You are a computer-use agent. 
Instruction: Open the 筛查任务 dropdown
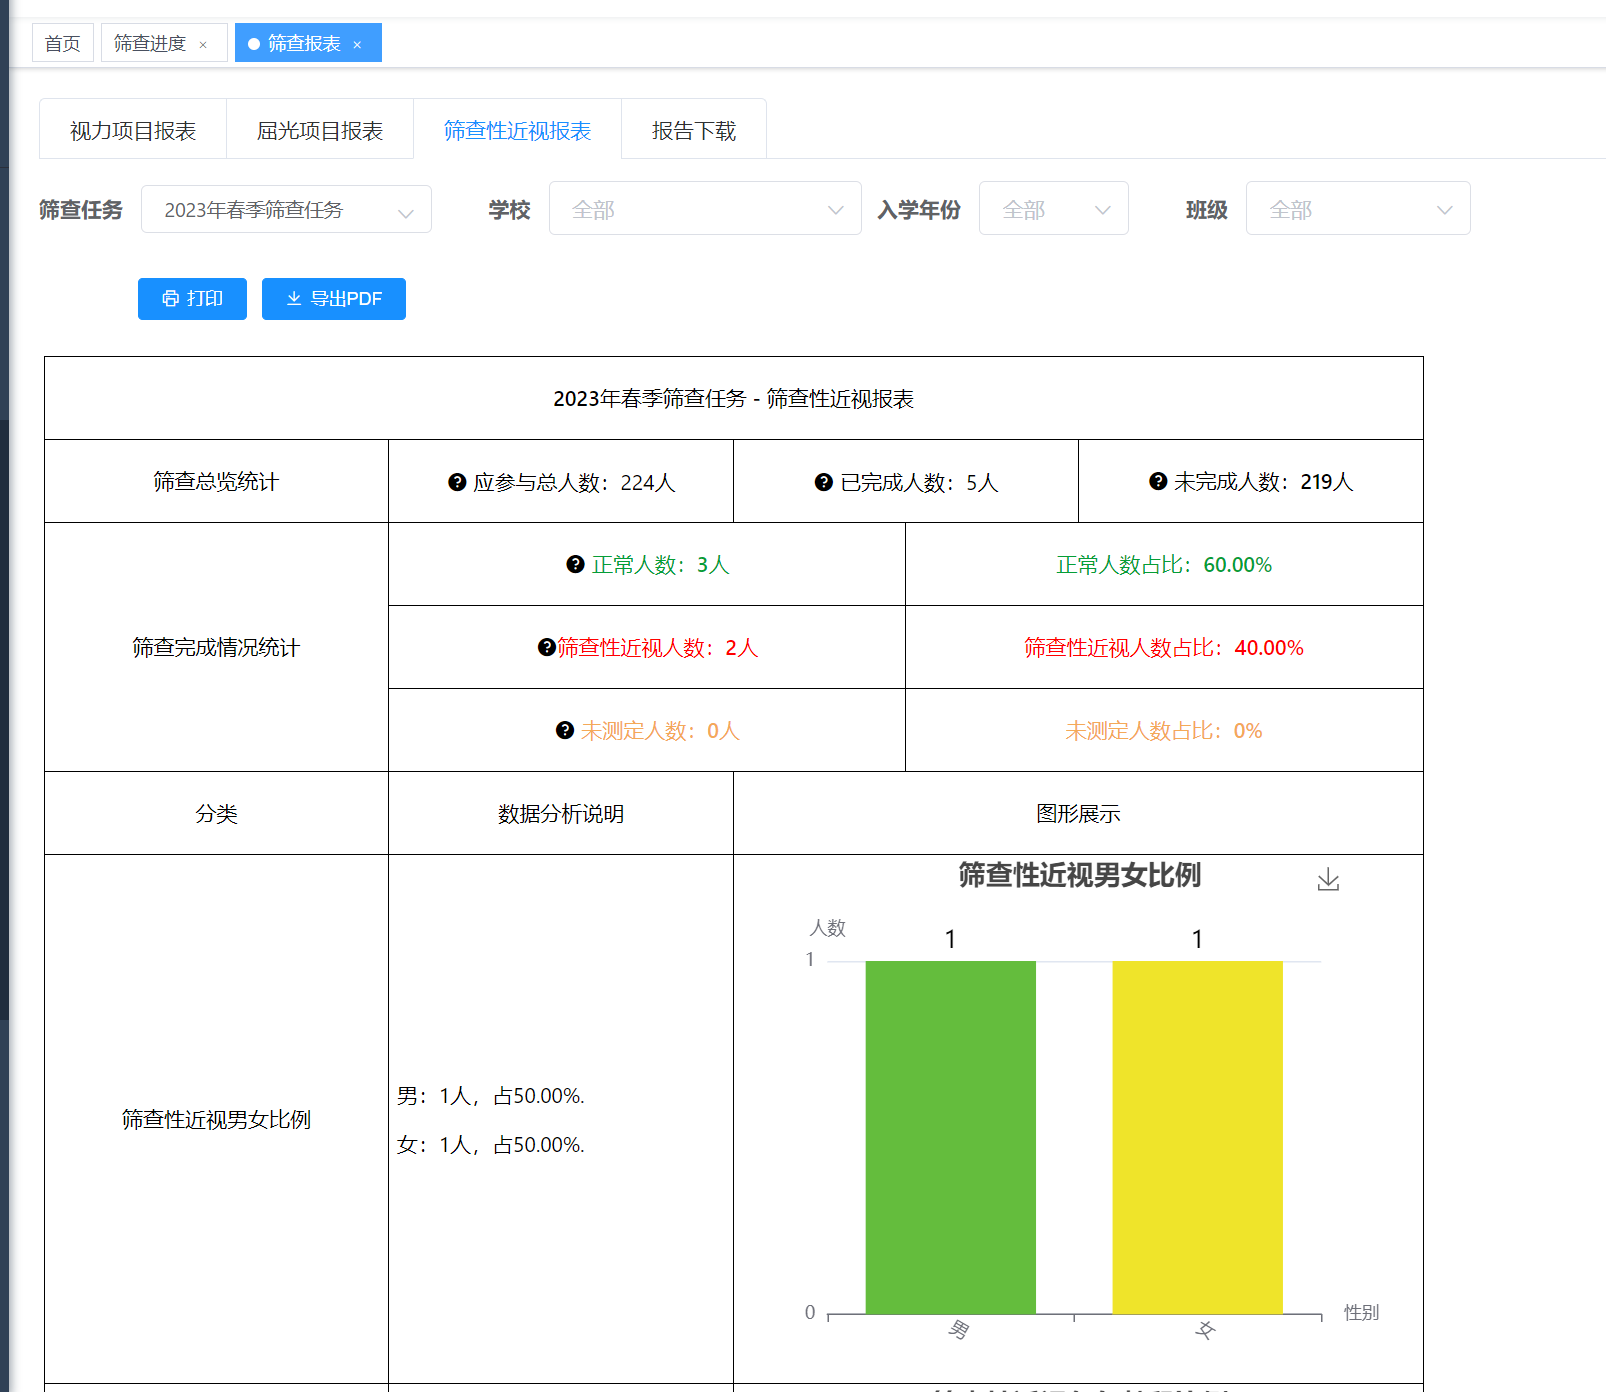(286, 209)
